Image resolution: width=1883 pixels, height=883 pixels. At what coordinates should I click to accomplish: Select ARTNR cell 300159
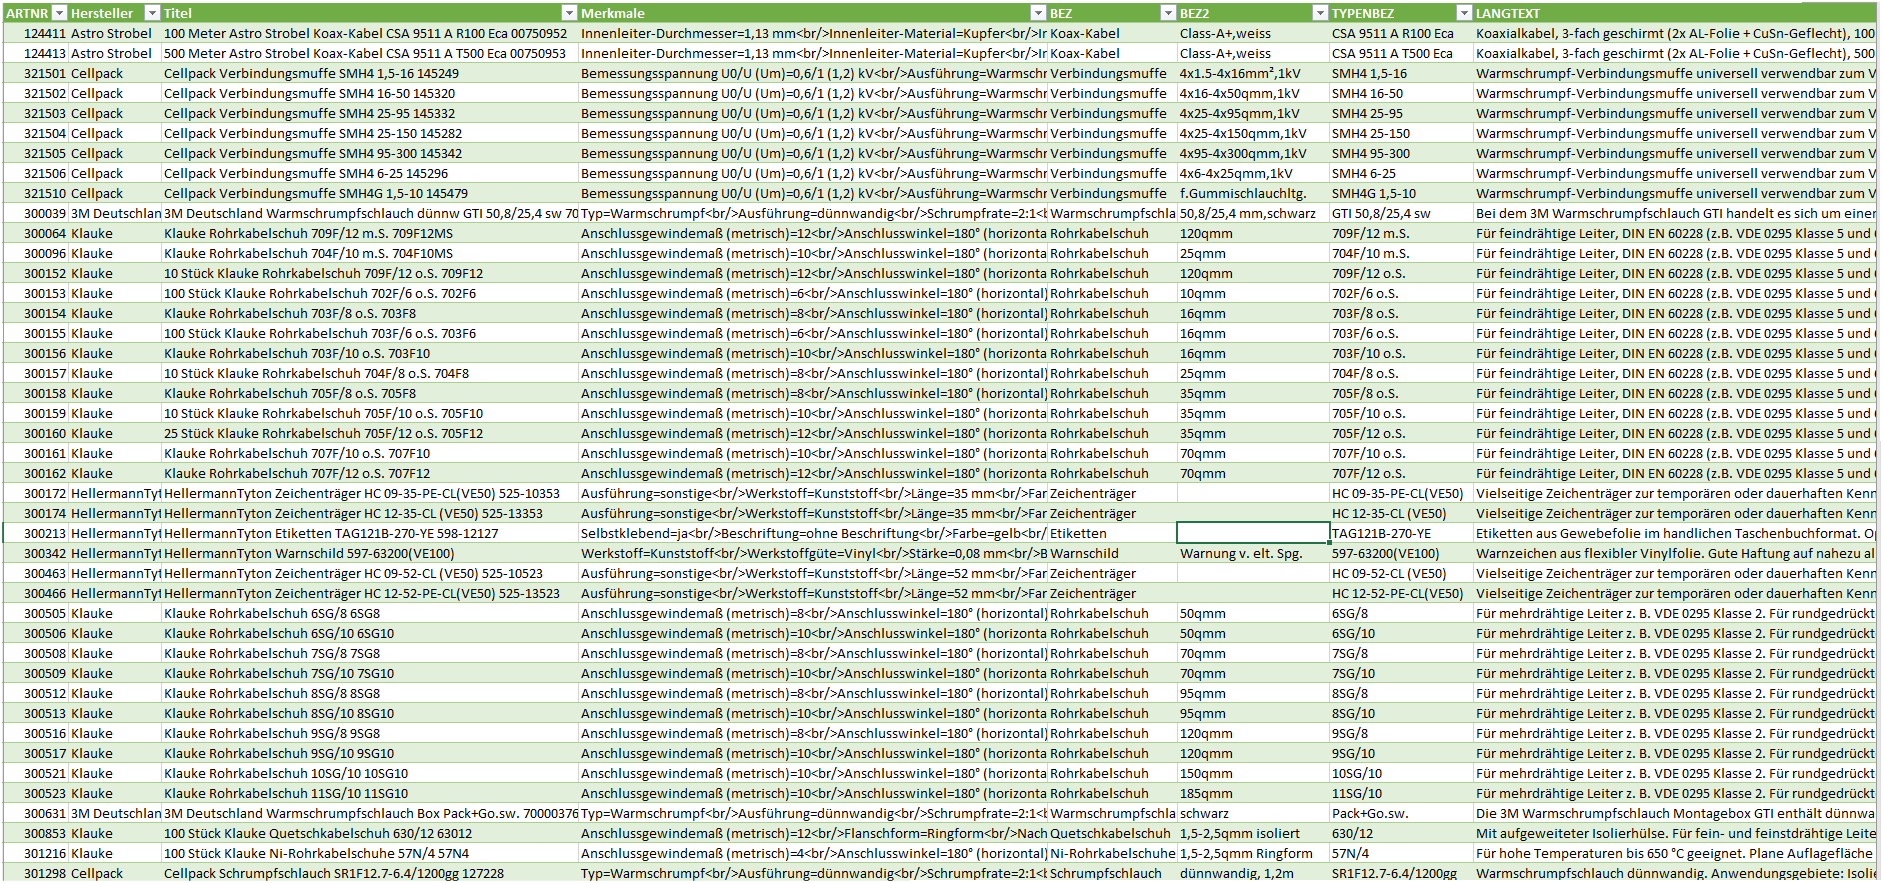click(x=36, y=413)
